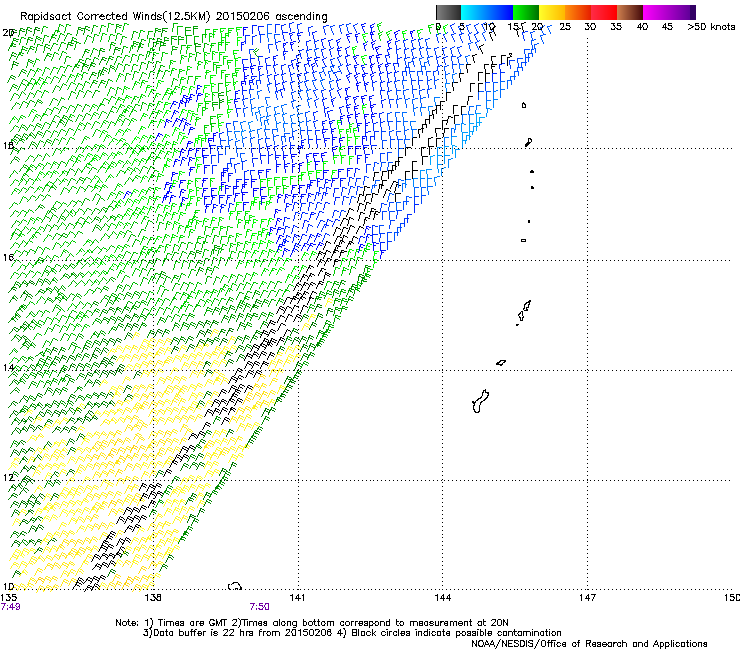Click the '>50 knots' legend label
Image resolution: width=740 pixels, height=650 pixels.
pyautogui.click(x=711, y=26)
